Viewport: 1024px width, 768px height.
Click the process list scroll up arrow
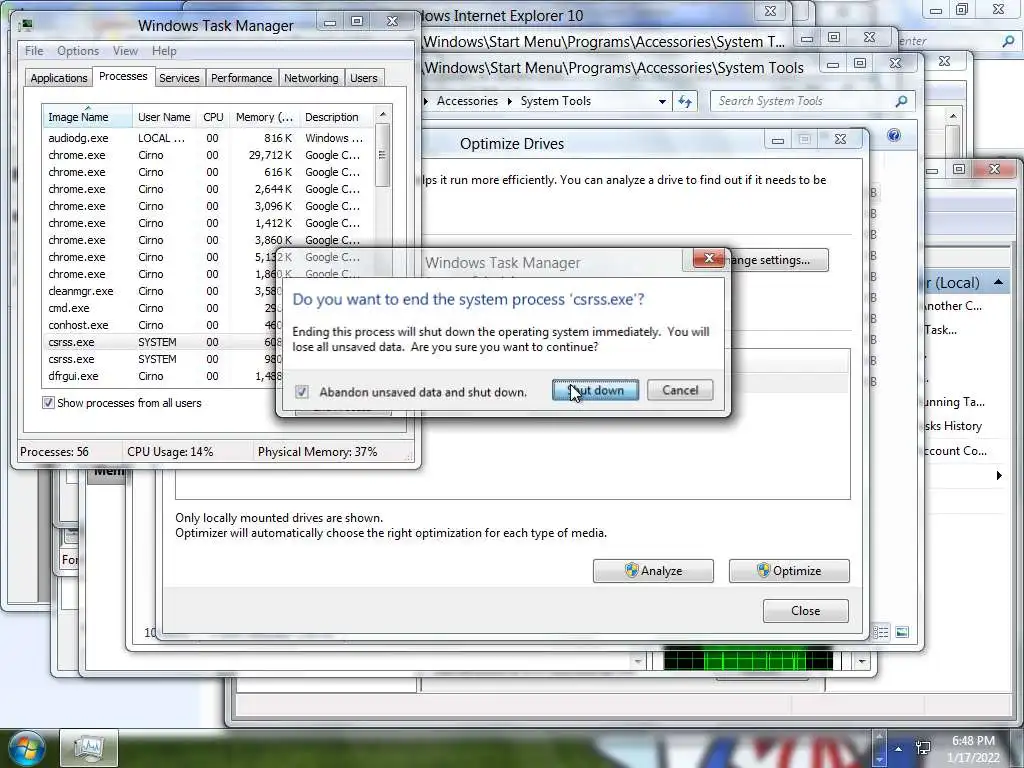(x=383, y=114)
